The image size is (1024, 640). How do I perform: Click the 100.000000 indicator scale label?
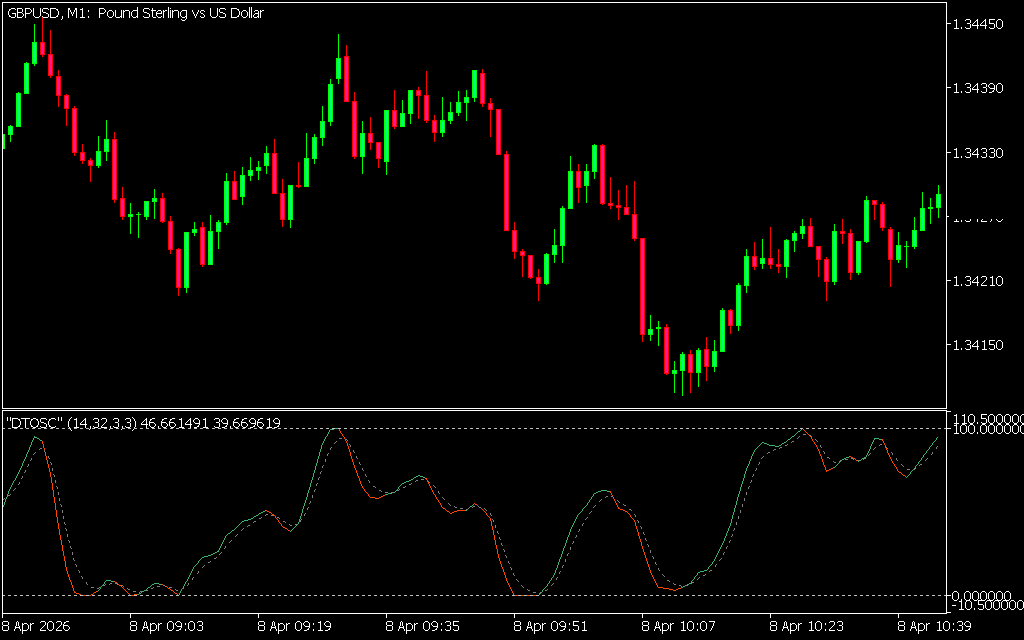(986, 429)
